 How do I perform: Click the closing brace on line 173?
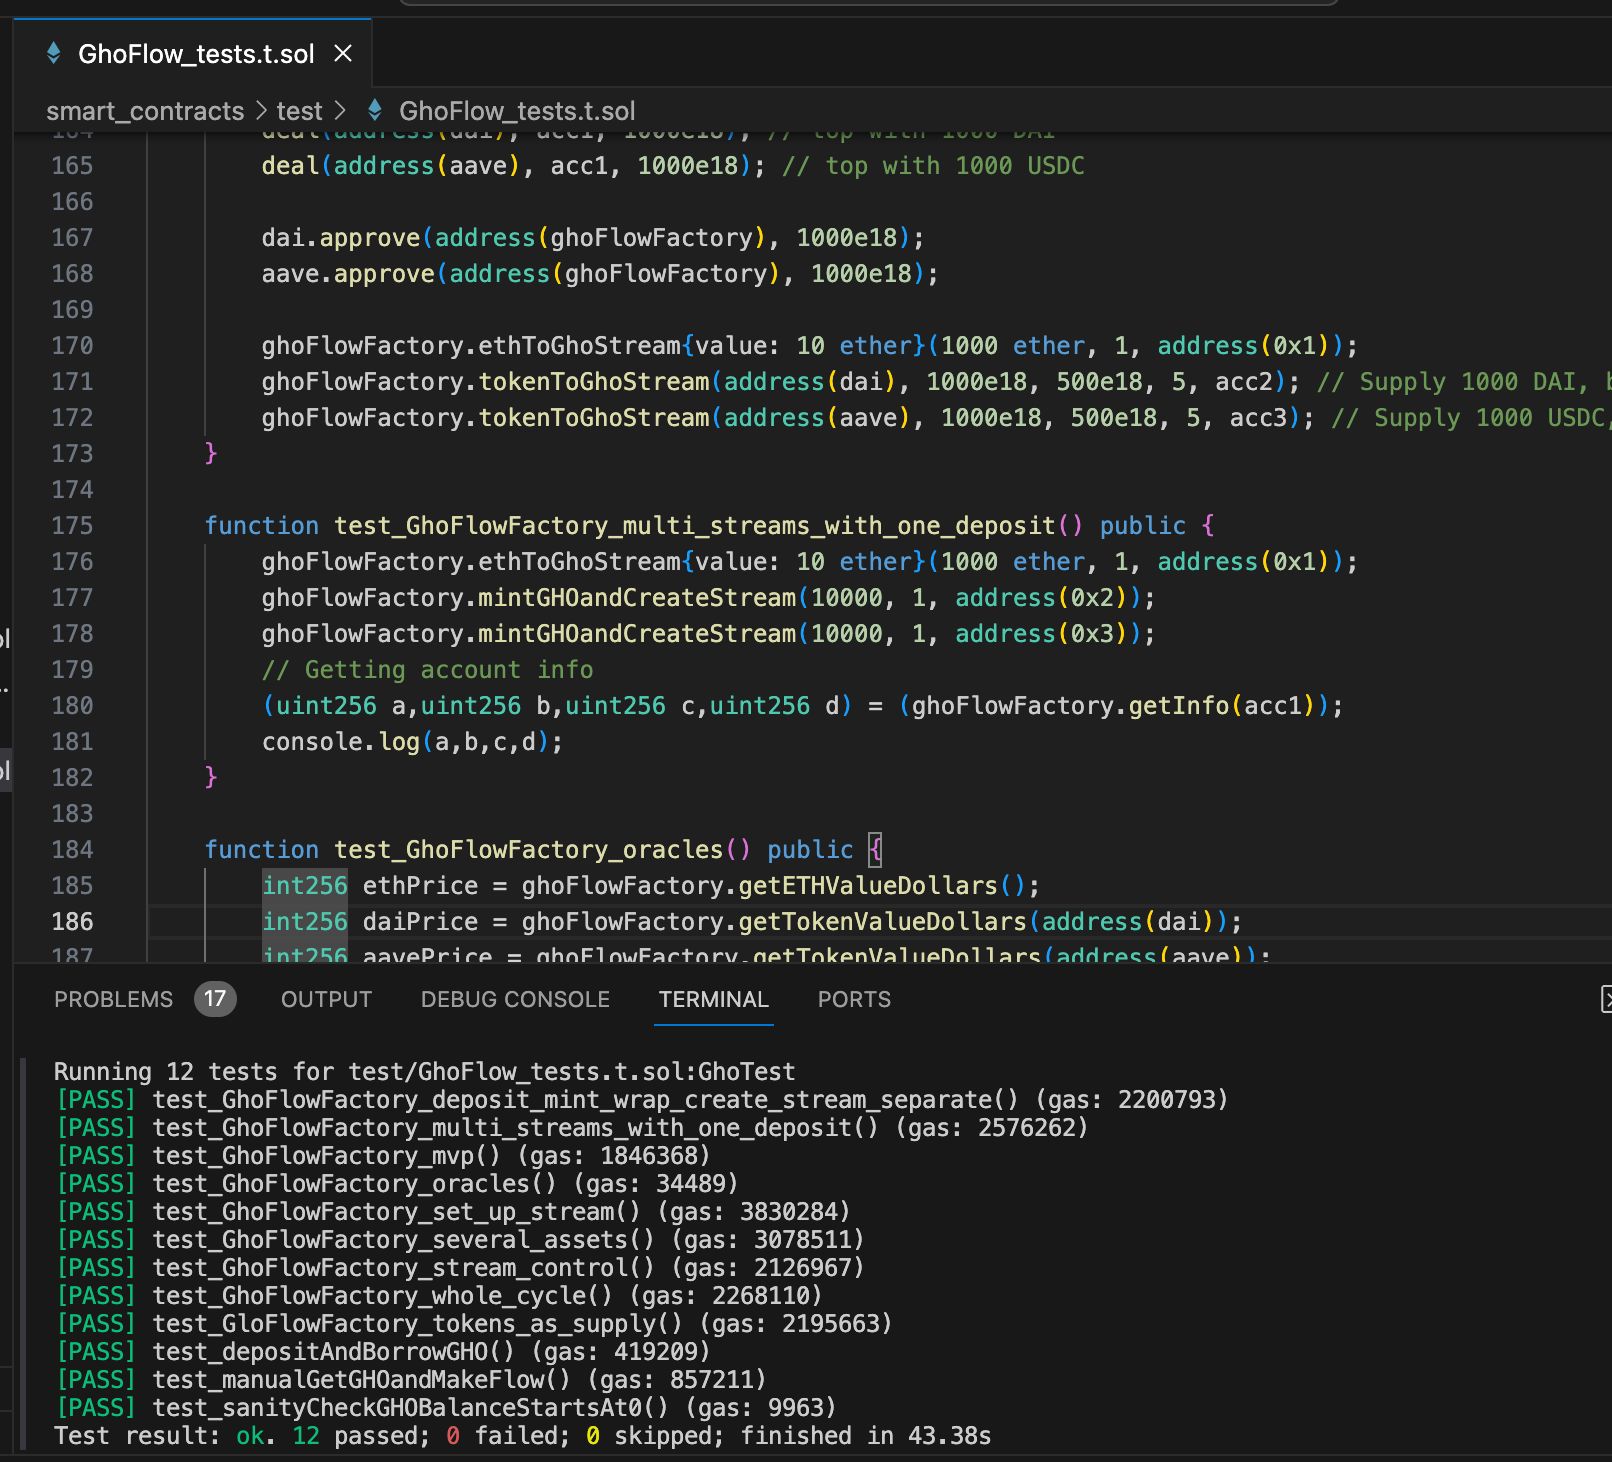(211, 454)
